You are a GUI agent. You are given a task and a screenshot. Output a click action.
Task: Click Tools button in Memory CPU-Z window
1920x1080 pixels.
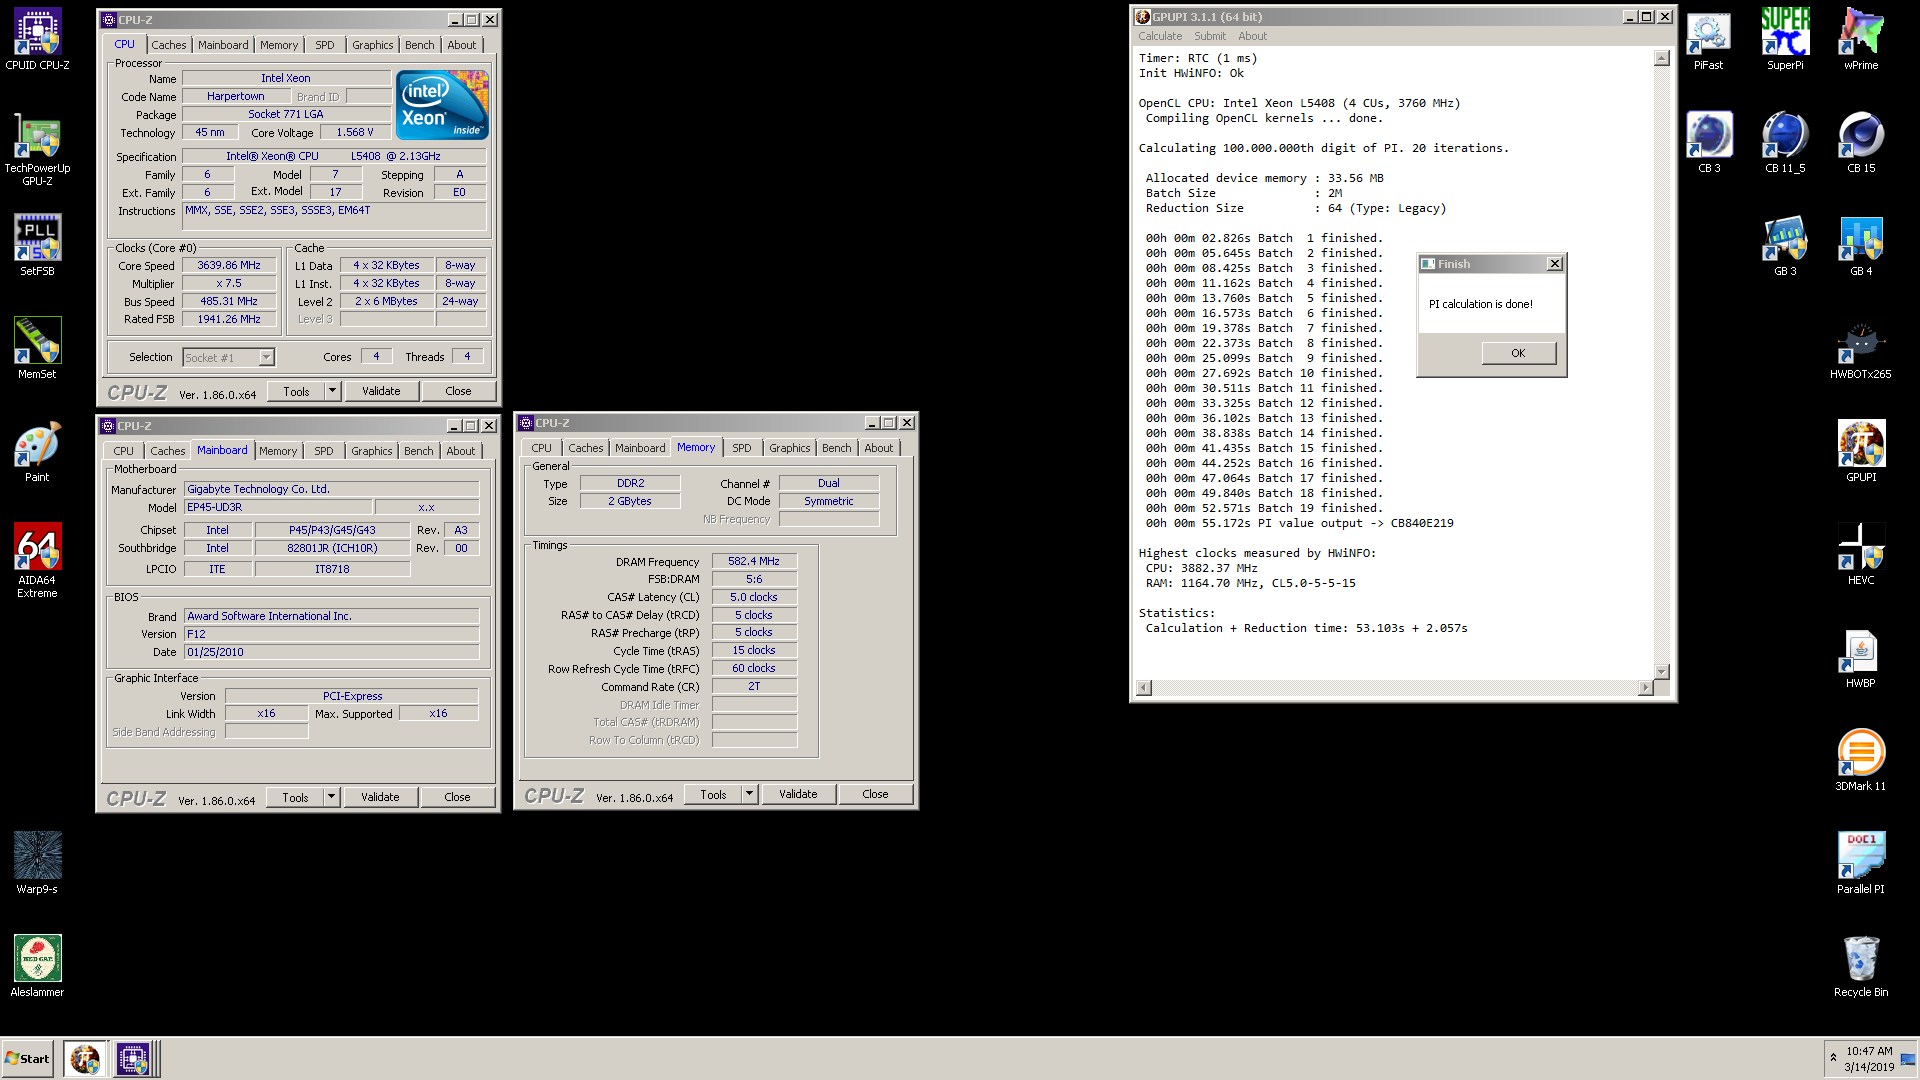pyautogui.click(x=713, y=794)
